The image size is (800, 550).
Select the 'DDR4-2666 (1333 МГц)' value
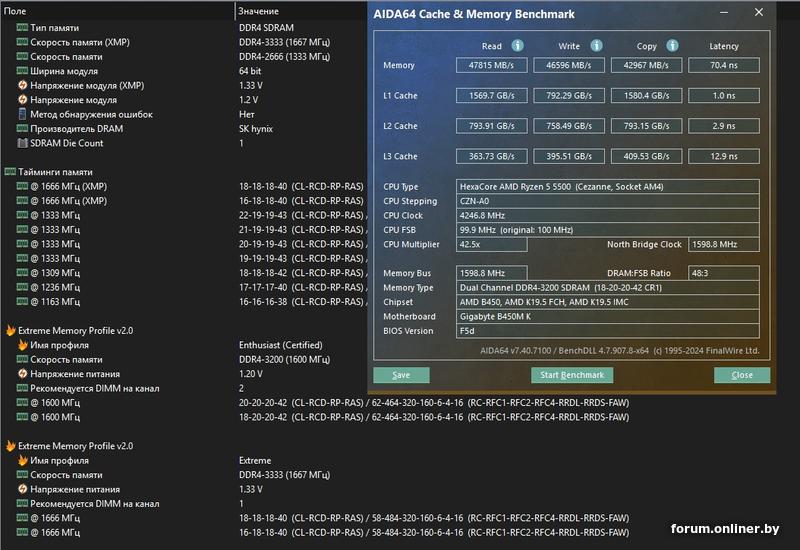point(284,57)
